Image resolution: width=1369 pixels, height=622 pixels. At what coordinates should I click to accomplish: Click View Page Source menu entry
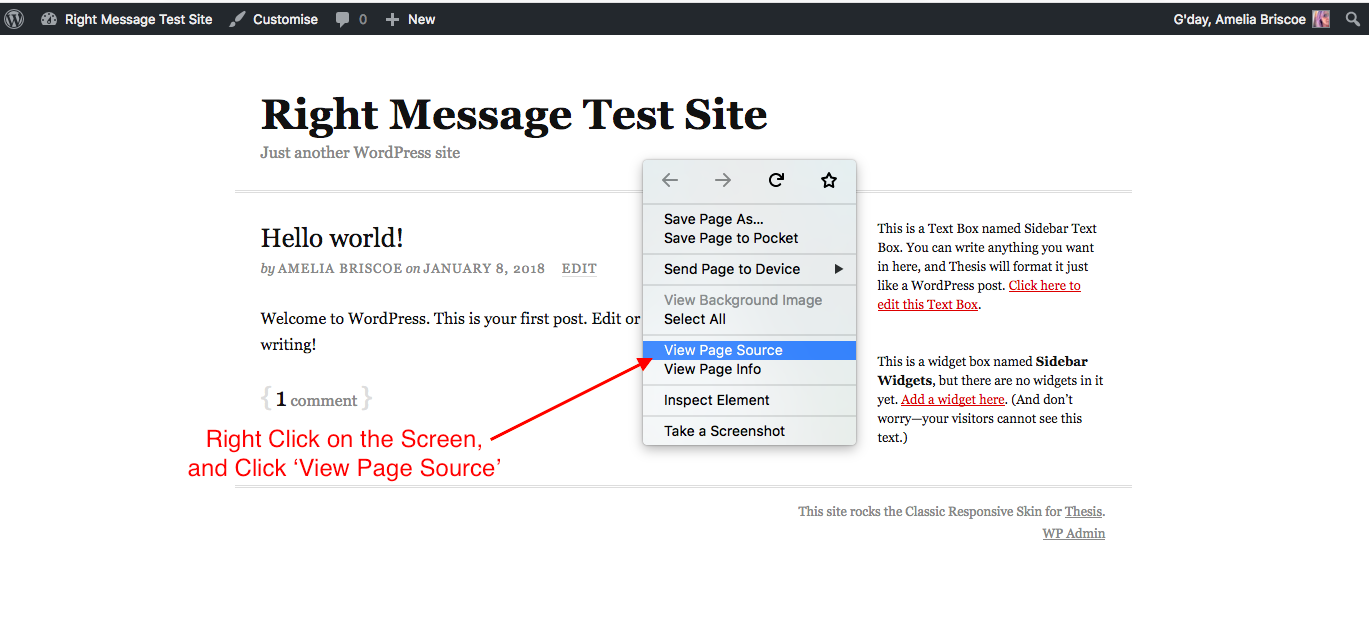749,350
